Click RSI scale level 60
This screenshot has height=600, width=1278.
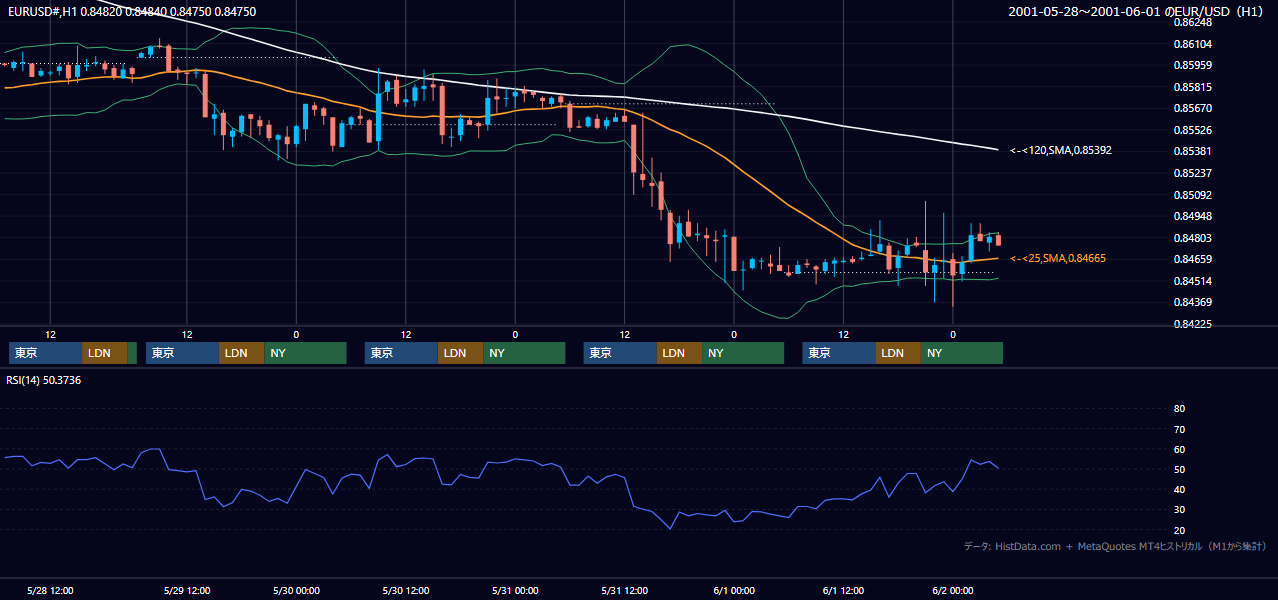1179,449
